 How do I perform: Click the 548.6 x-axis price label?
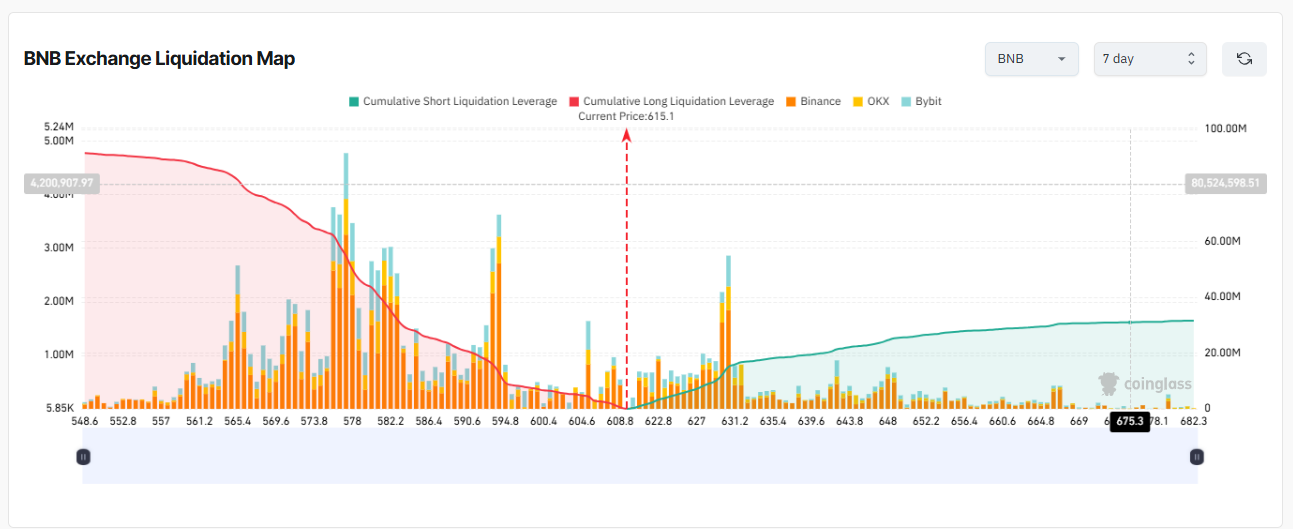coord(84,422)
